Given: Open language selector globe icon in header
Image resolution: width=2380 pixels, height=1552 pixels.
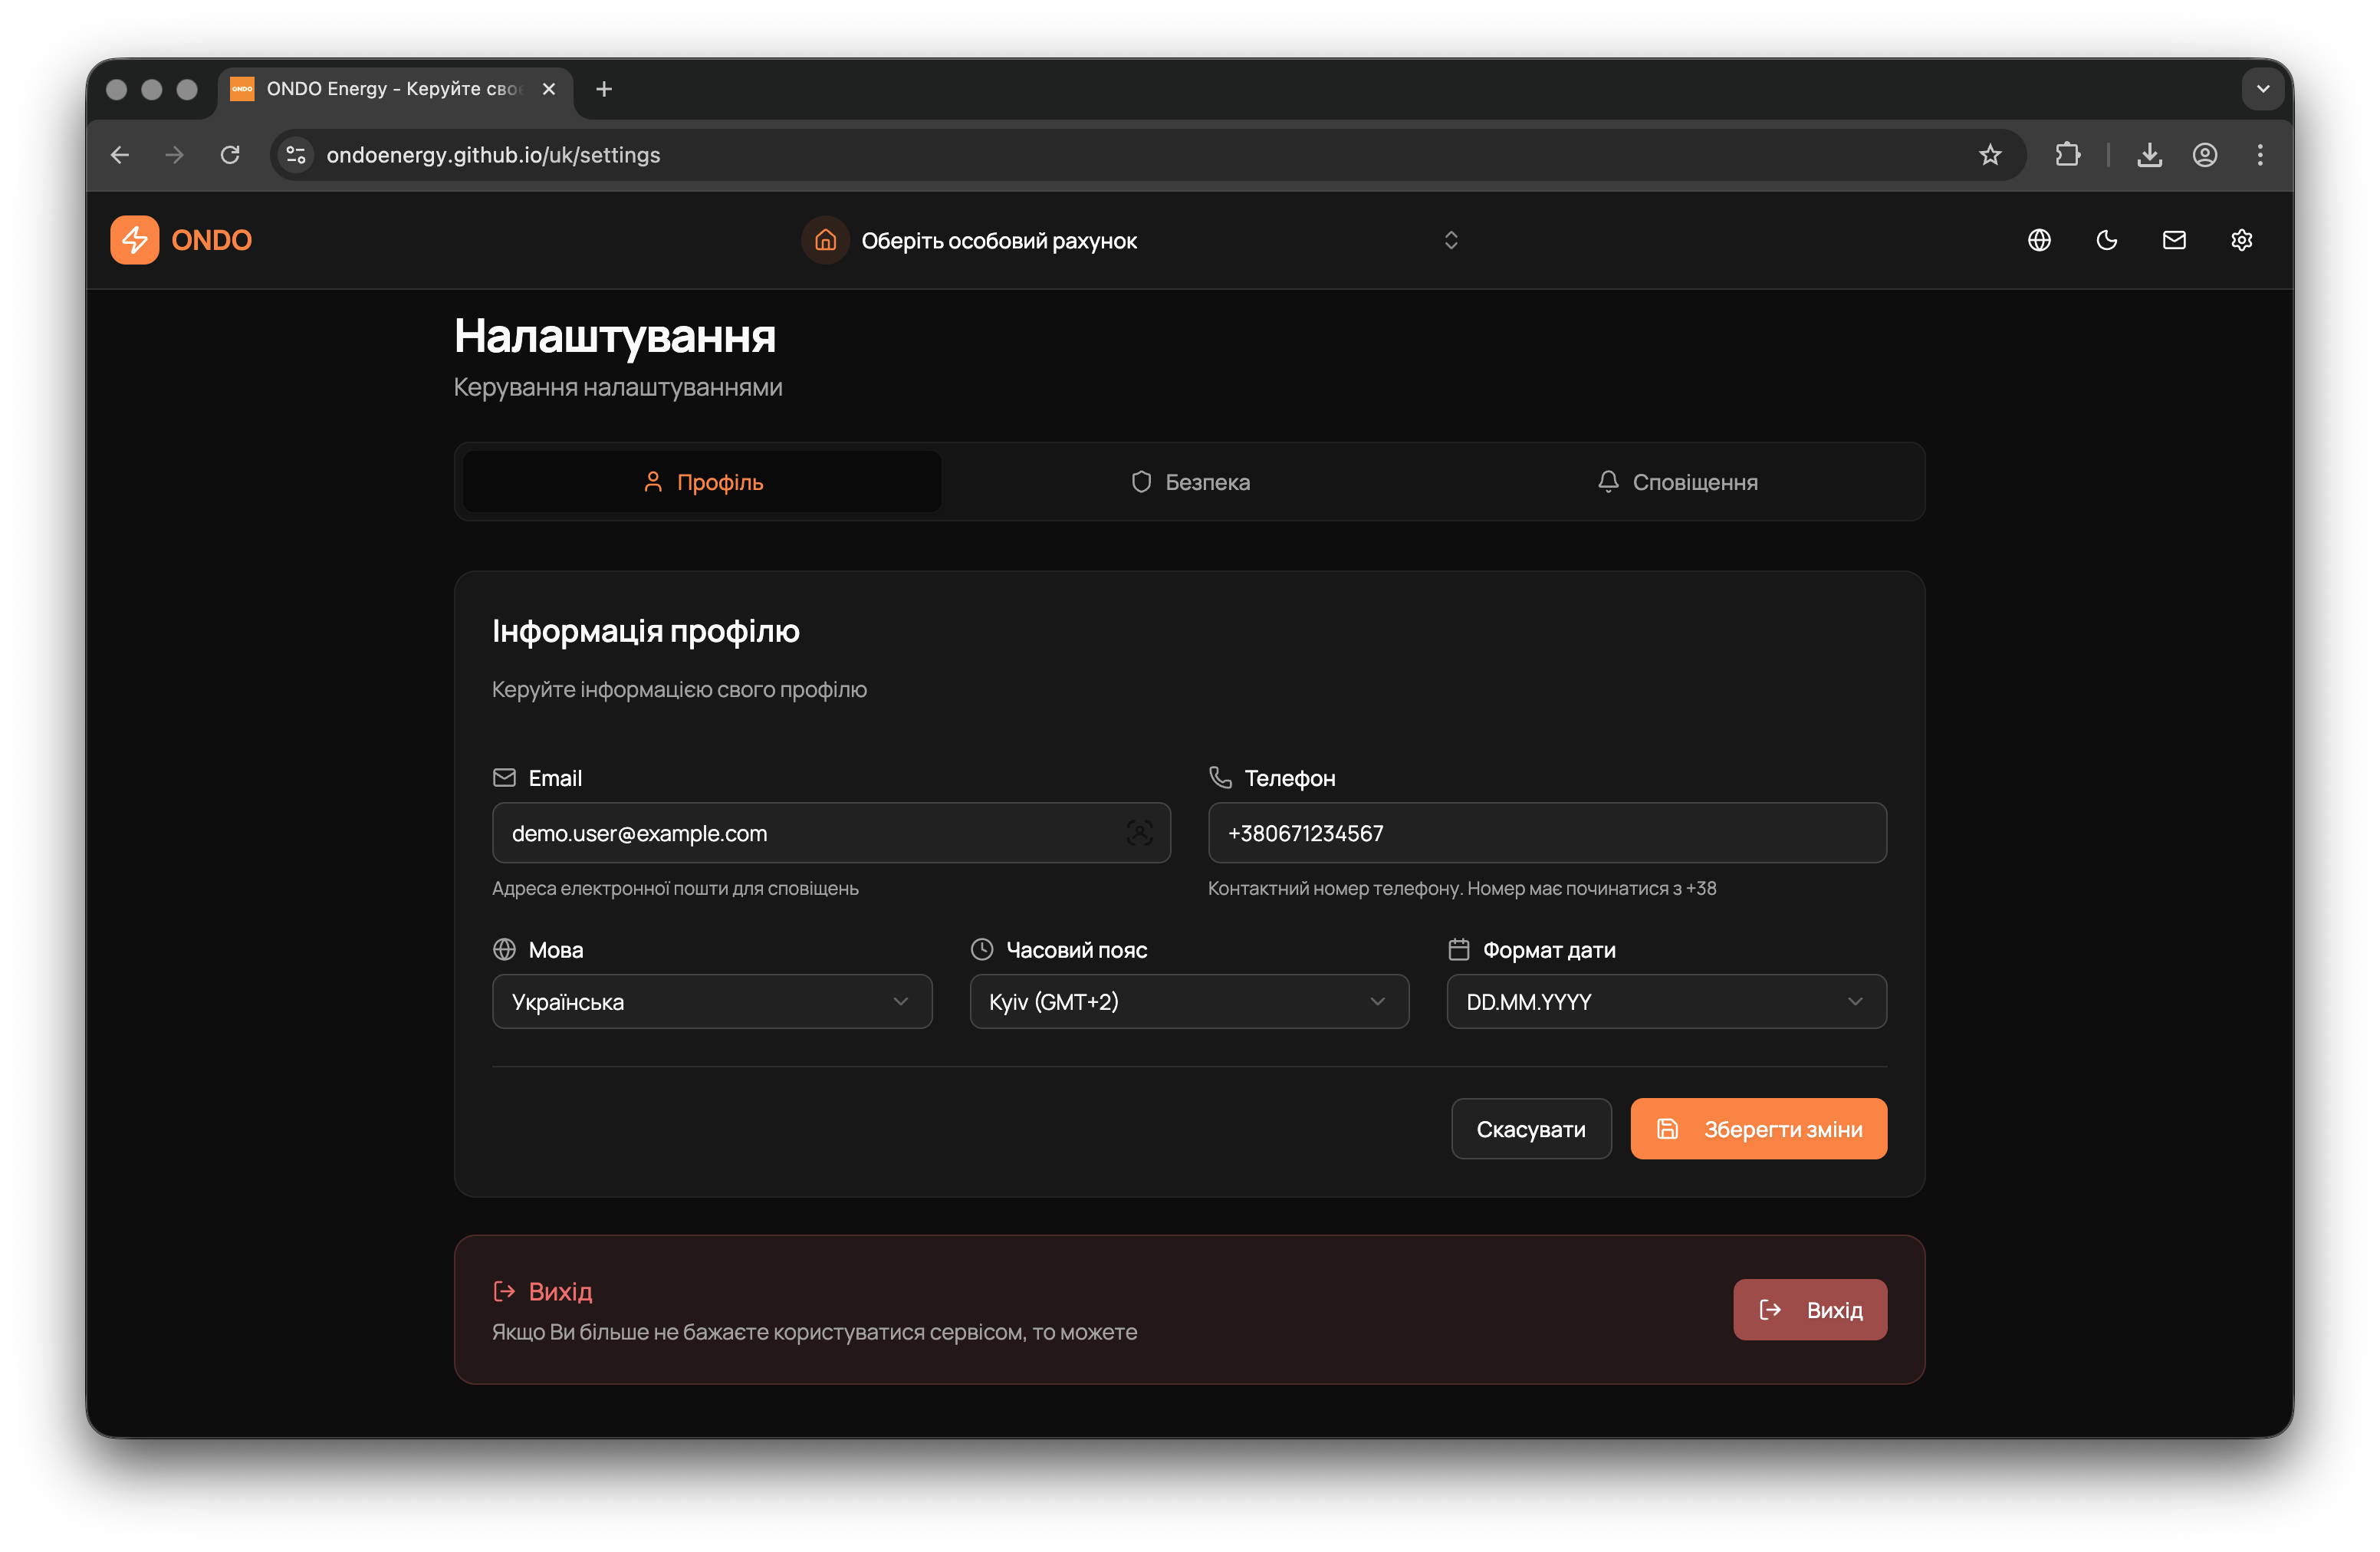Looking at the screenshot, I should coord(2039,240).
